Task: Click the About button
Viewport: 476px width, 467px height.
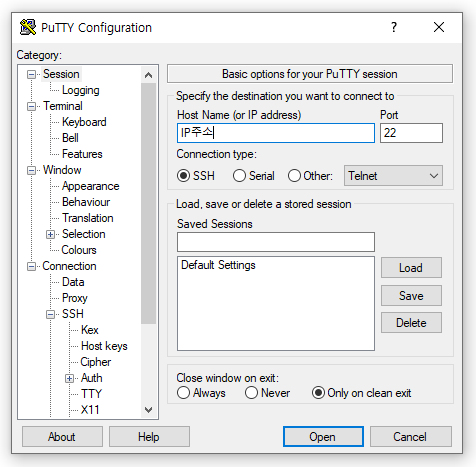Action: [x=62, y=437]
